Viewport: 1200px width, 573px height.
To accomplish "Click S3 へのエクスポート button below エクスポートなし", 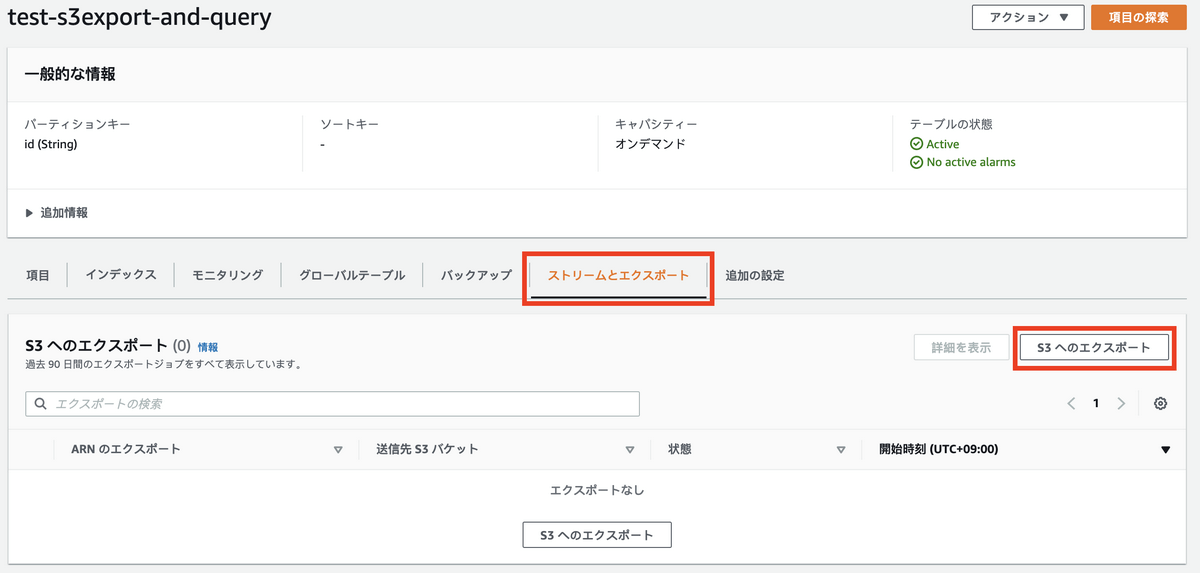I will pyautogui.click(x=597, y=535).
